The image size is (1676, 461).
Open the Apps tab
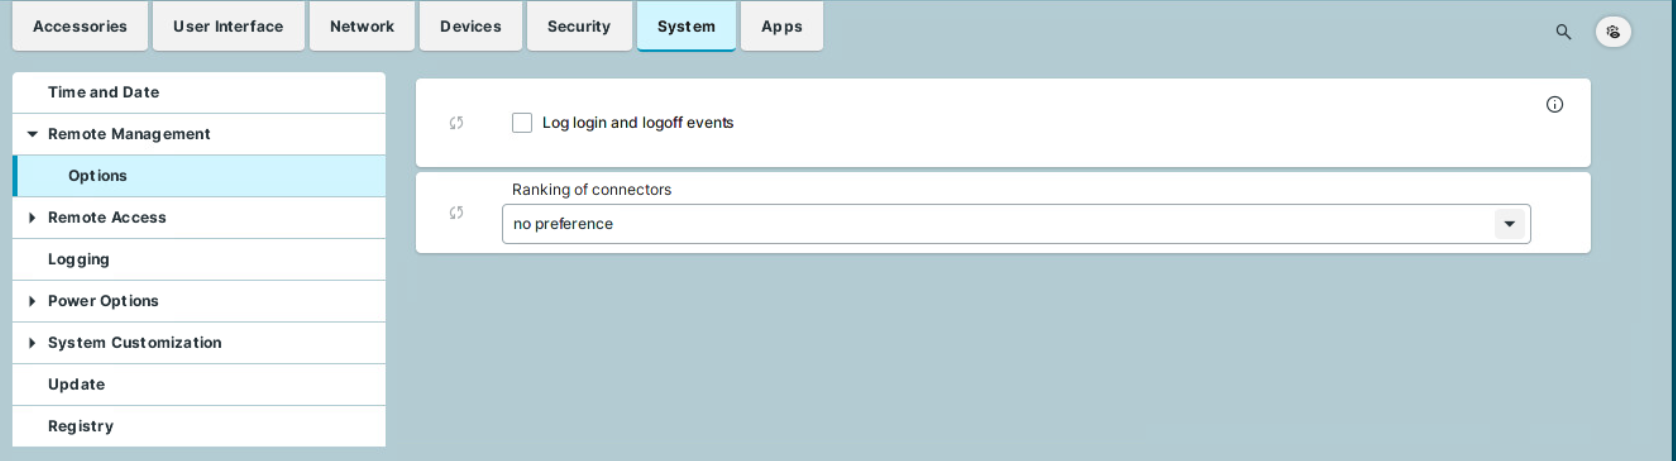781,27
